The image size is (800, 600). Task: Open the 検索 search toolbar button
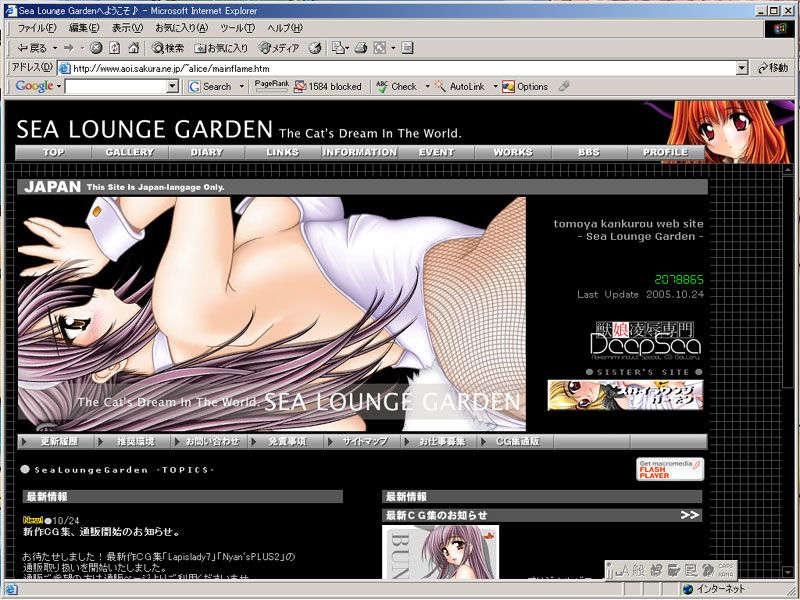coord(168,48)
